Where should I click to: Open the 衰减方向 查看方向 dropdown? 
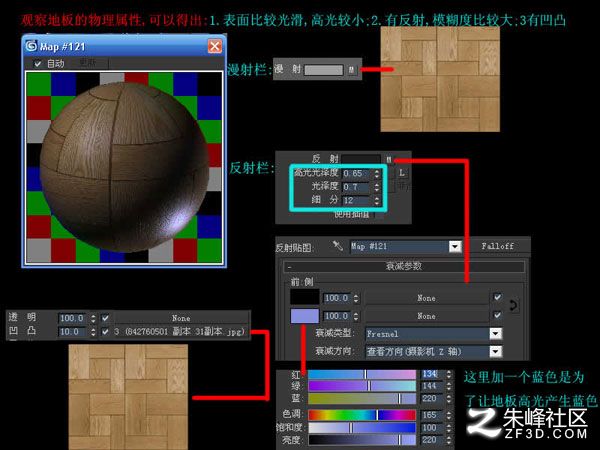496,351
